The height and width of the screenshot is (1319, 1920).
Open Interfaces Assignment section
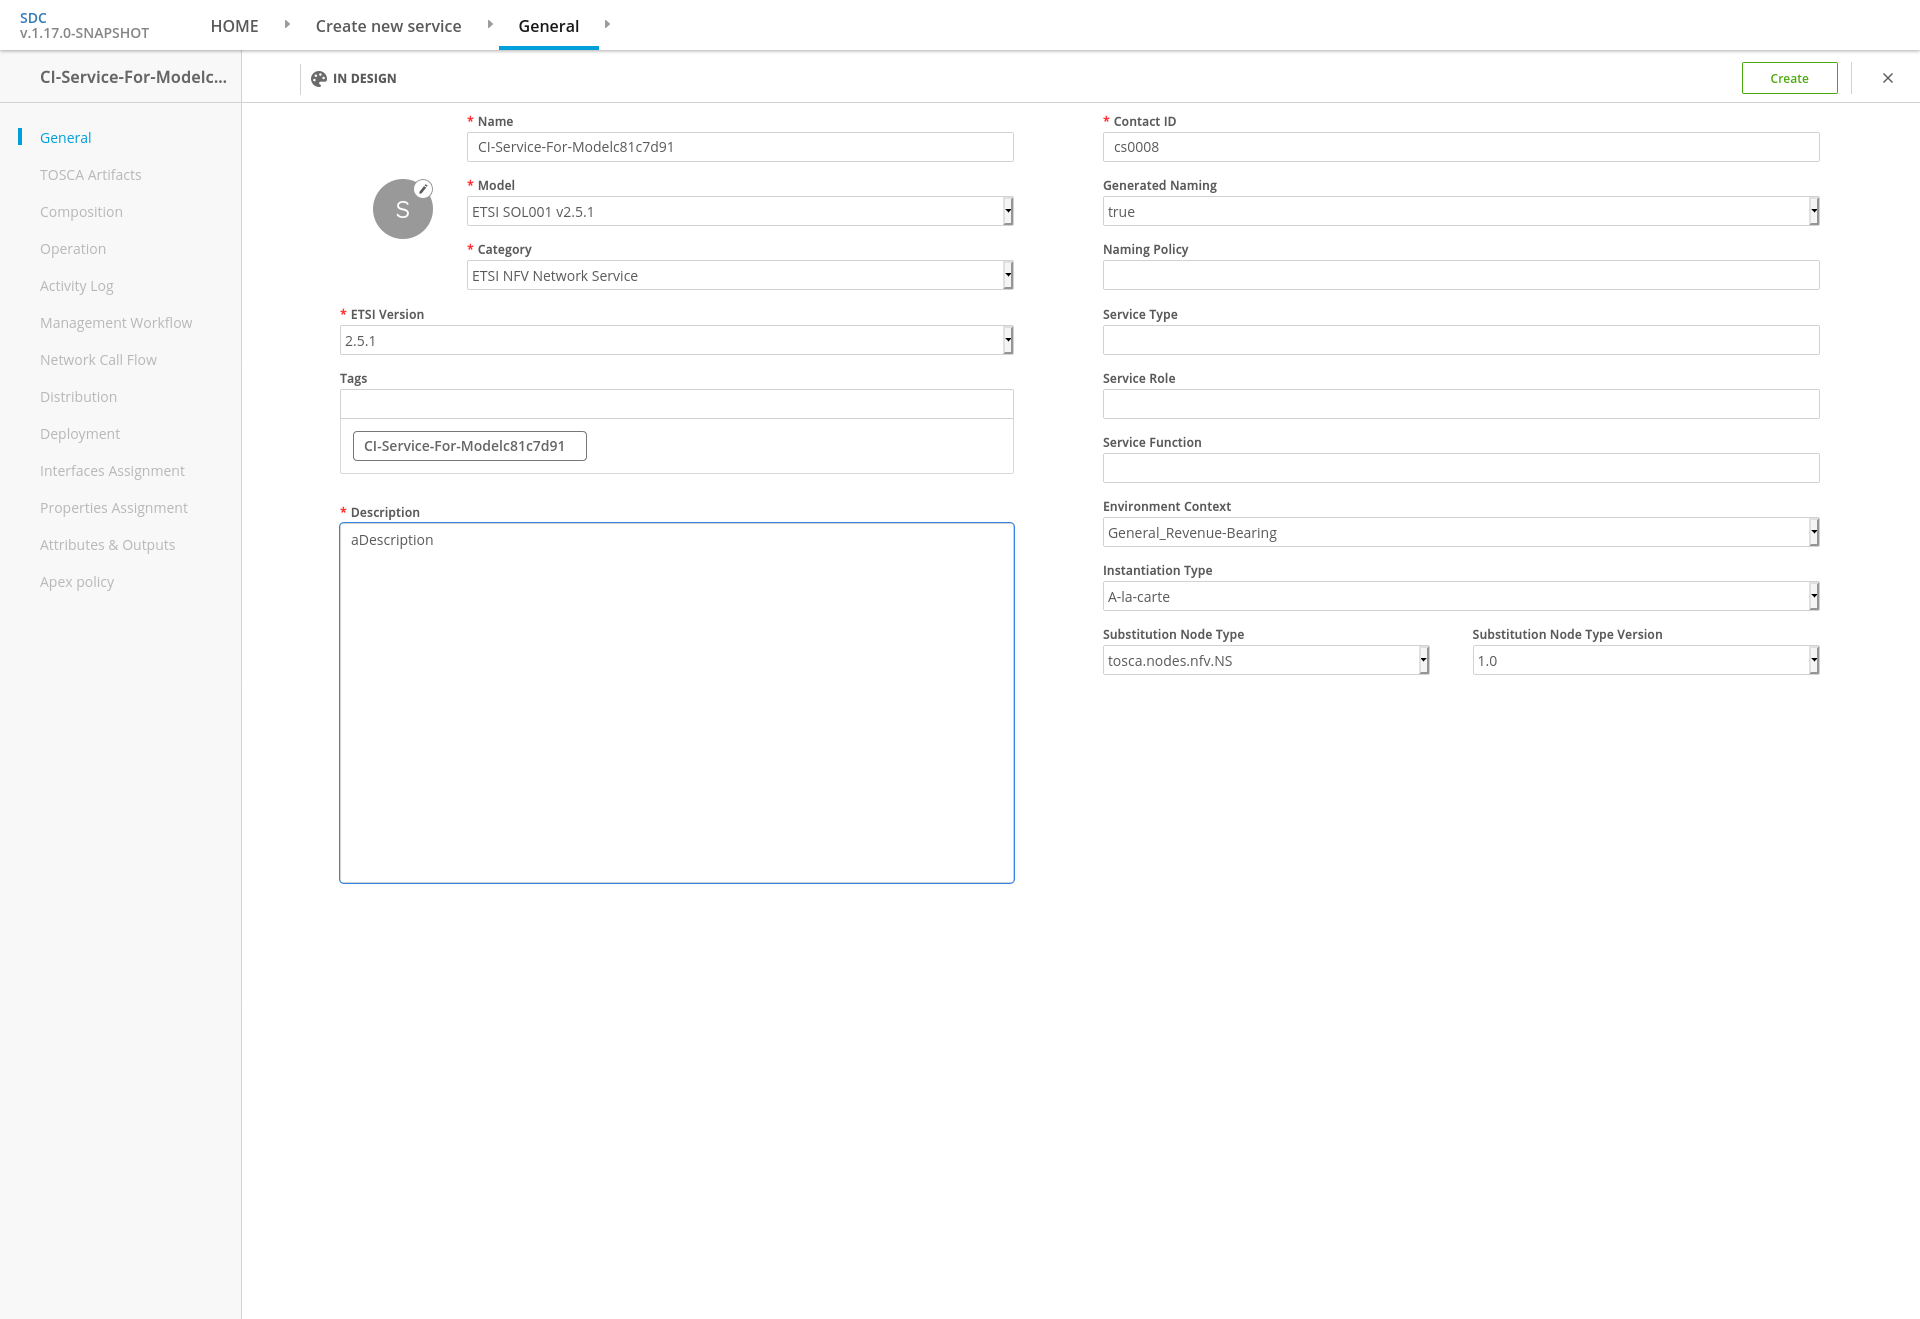112,471
